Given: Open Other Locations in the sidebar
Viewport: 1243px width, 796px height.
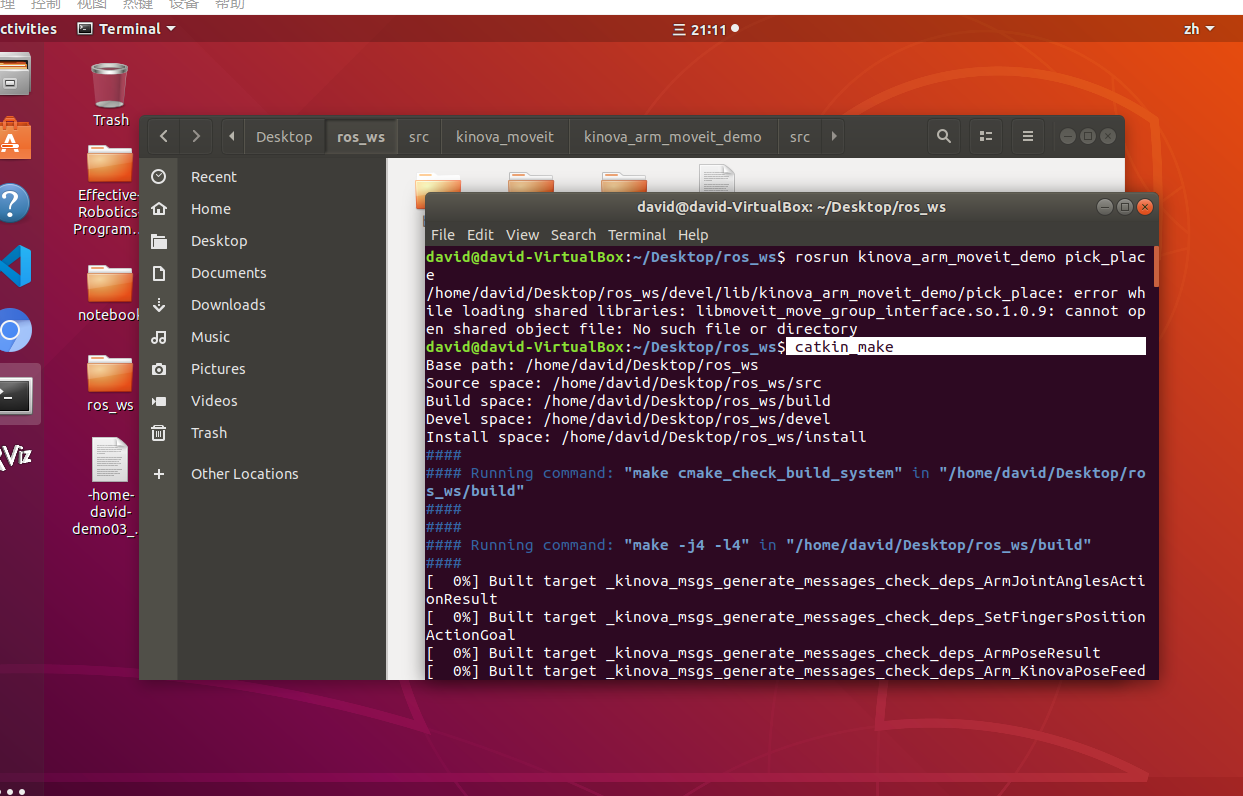Looking at the screenshot, I should 244,473.
